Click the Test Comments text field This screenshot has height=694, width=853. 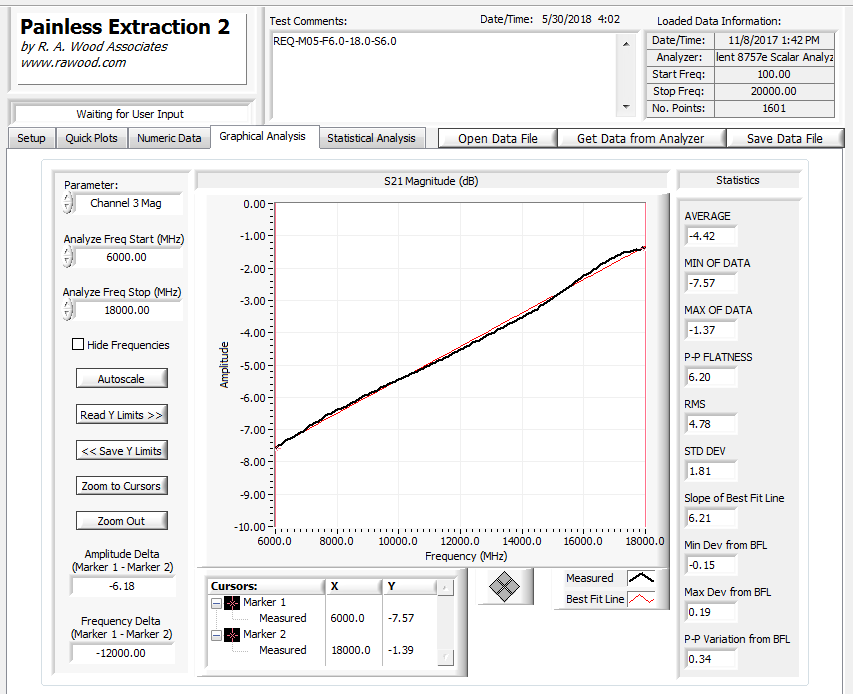[x=443, y=75]
